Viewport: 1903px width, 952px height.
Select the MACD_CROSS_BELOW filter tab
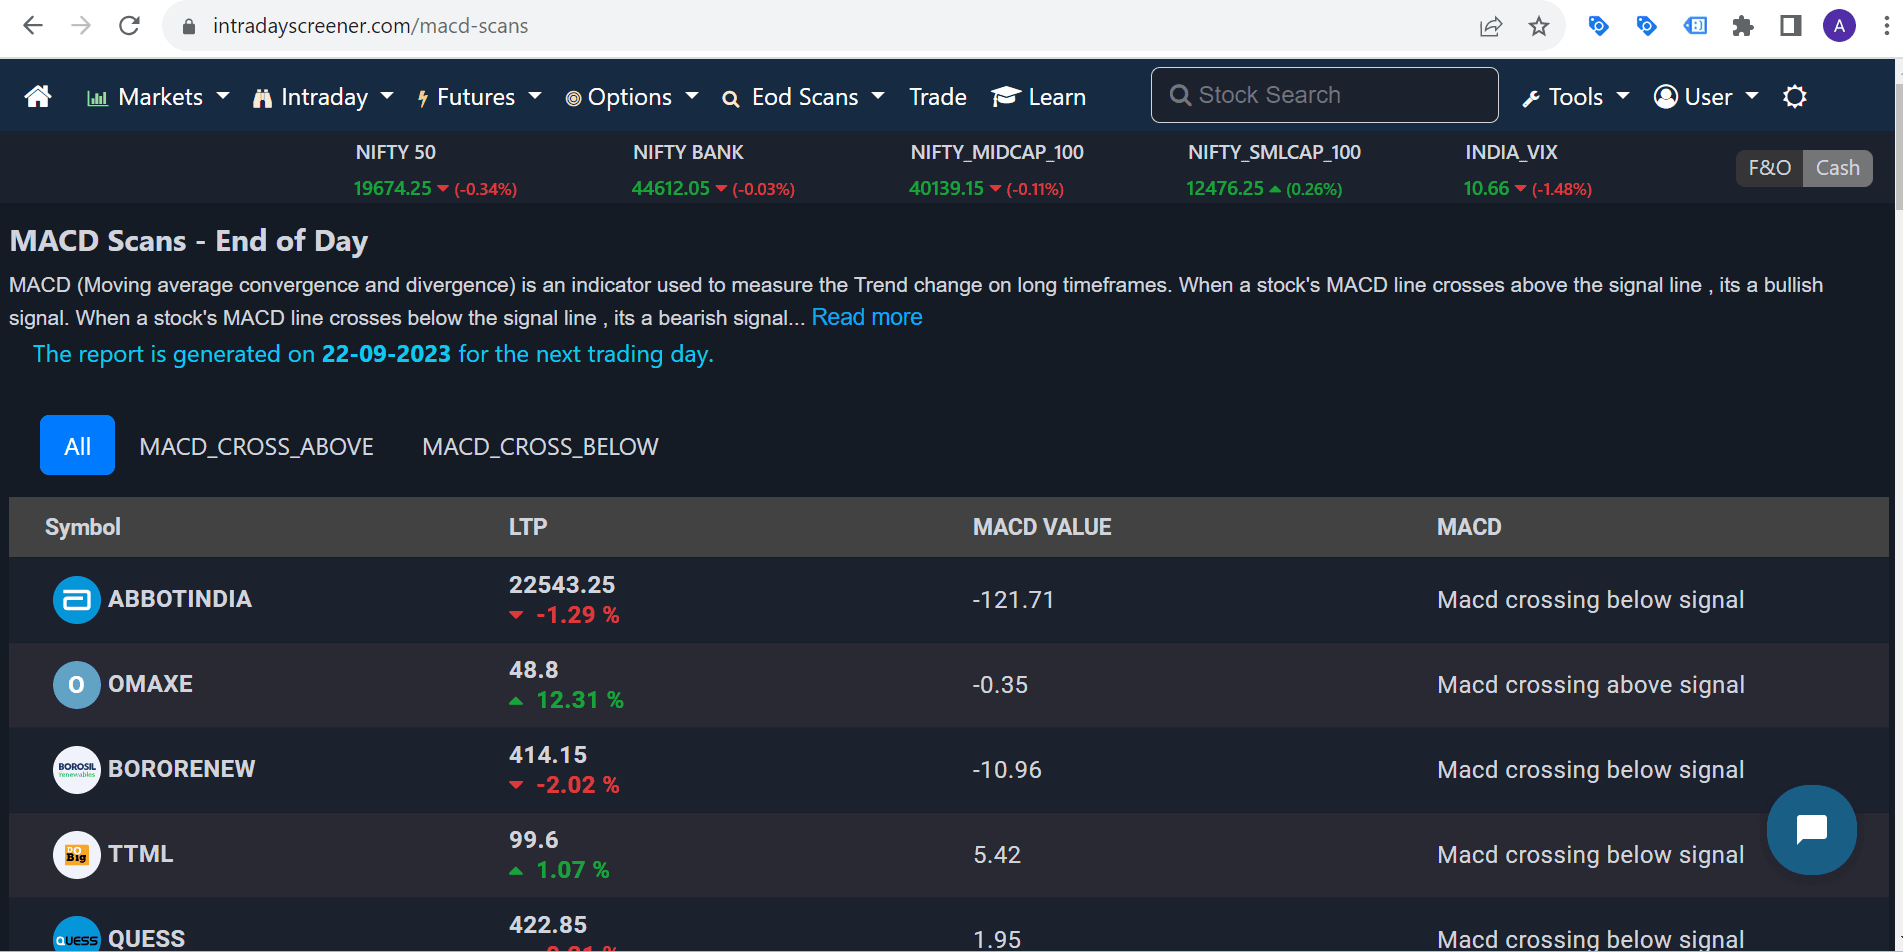click(540, 446)
